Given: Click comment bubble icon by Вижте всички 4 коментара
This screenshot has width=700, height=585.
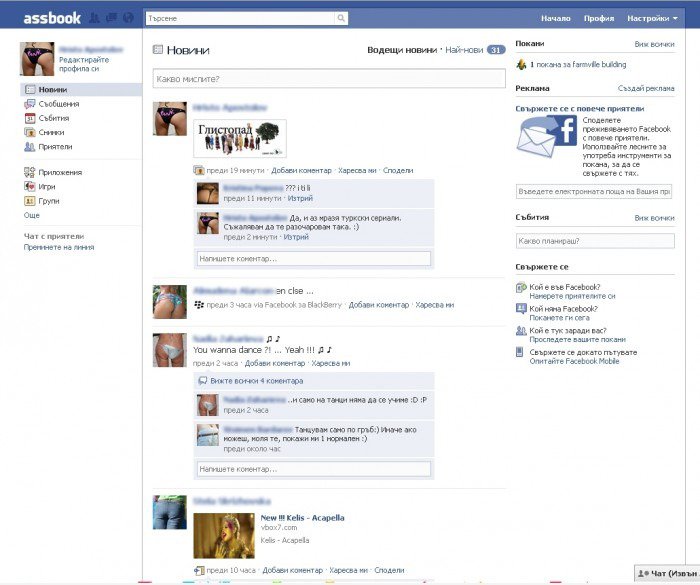Looking at the screenshot, I should point(203,381).
